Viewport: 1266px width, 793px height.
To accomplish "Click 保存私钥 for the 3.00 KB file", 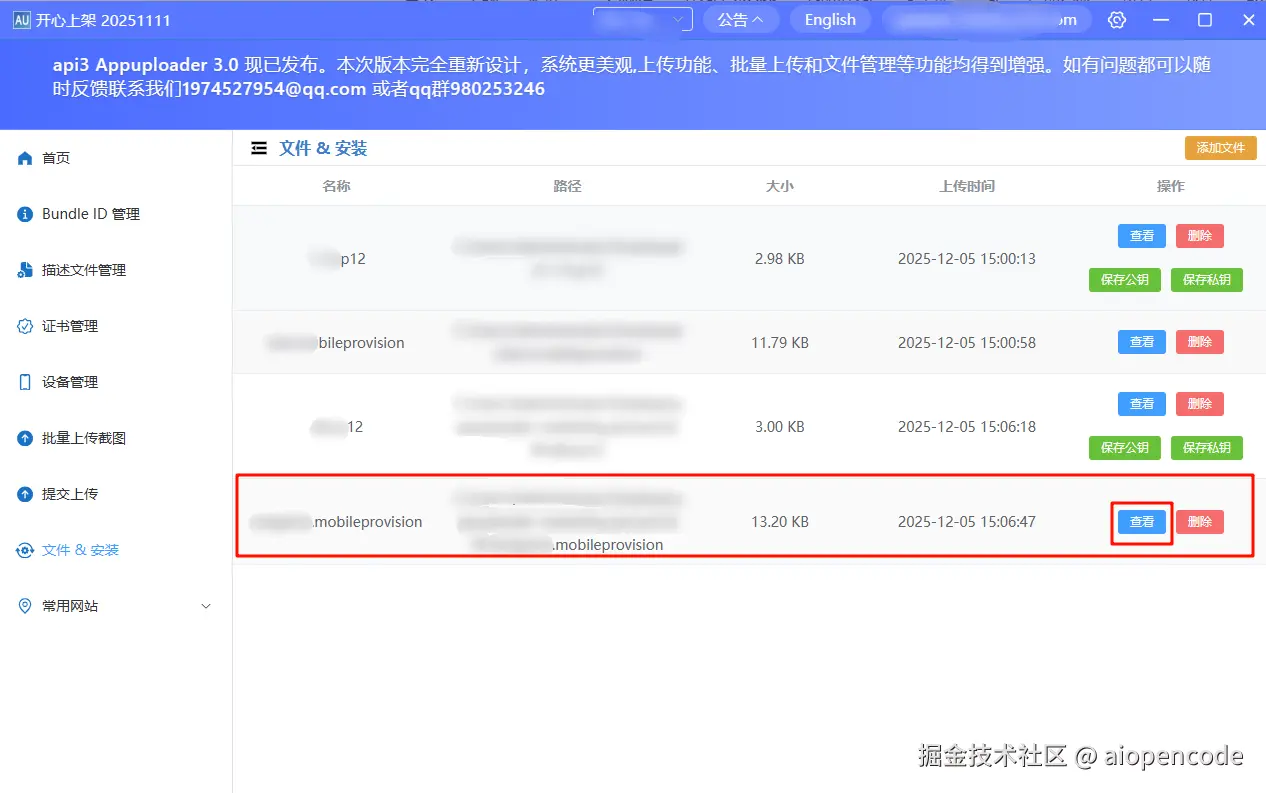I will pos(1207,448).
